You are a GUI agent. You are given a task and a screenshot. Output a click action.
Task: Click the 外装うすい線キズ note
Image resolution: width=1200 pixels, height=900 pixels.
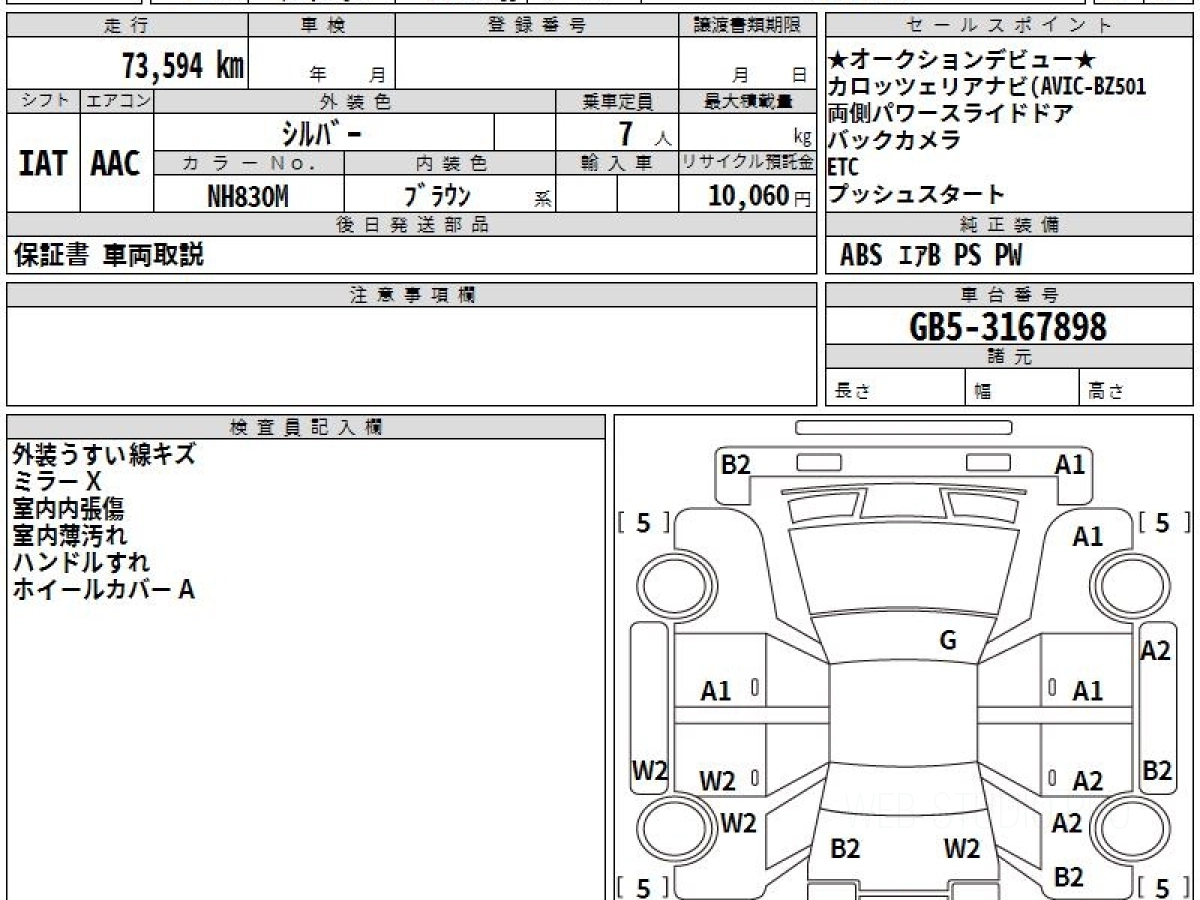pos(104,455)
